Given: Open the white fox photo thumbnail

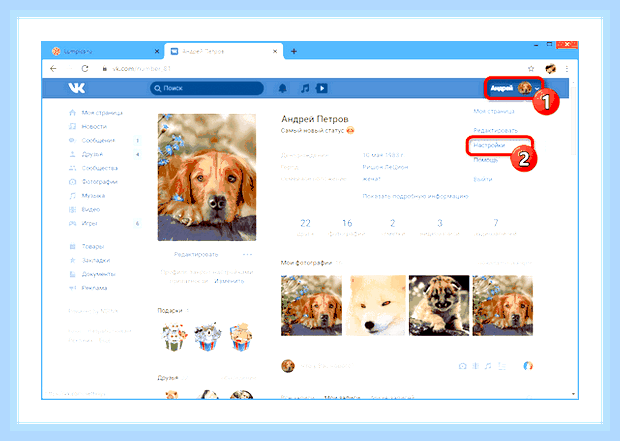Looking at the screenshot, I should pos(376,305).
